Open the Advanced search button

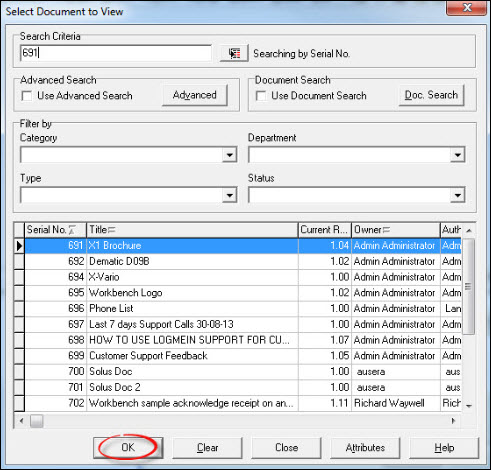point(195,95)
